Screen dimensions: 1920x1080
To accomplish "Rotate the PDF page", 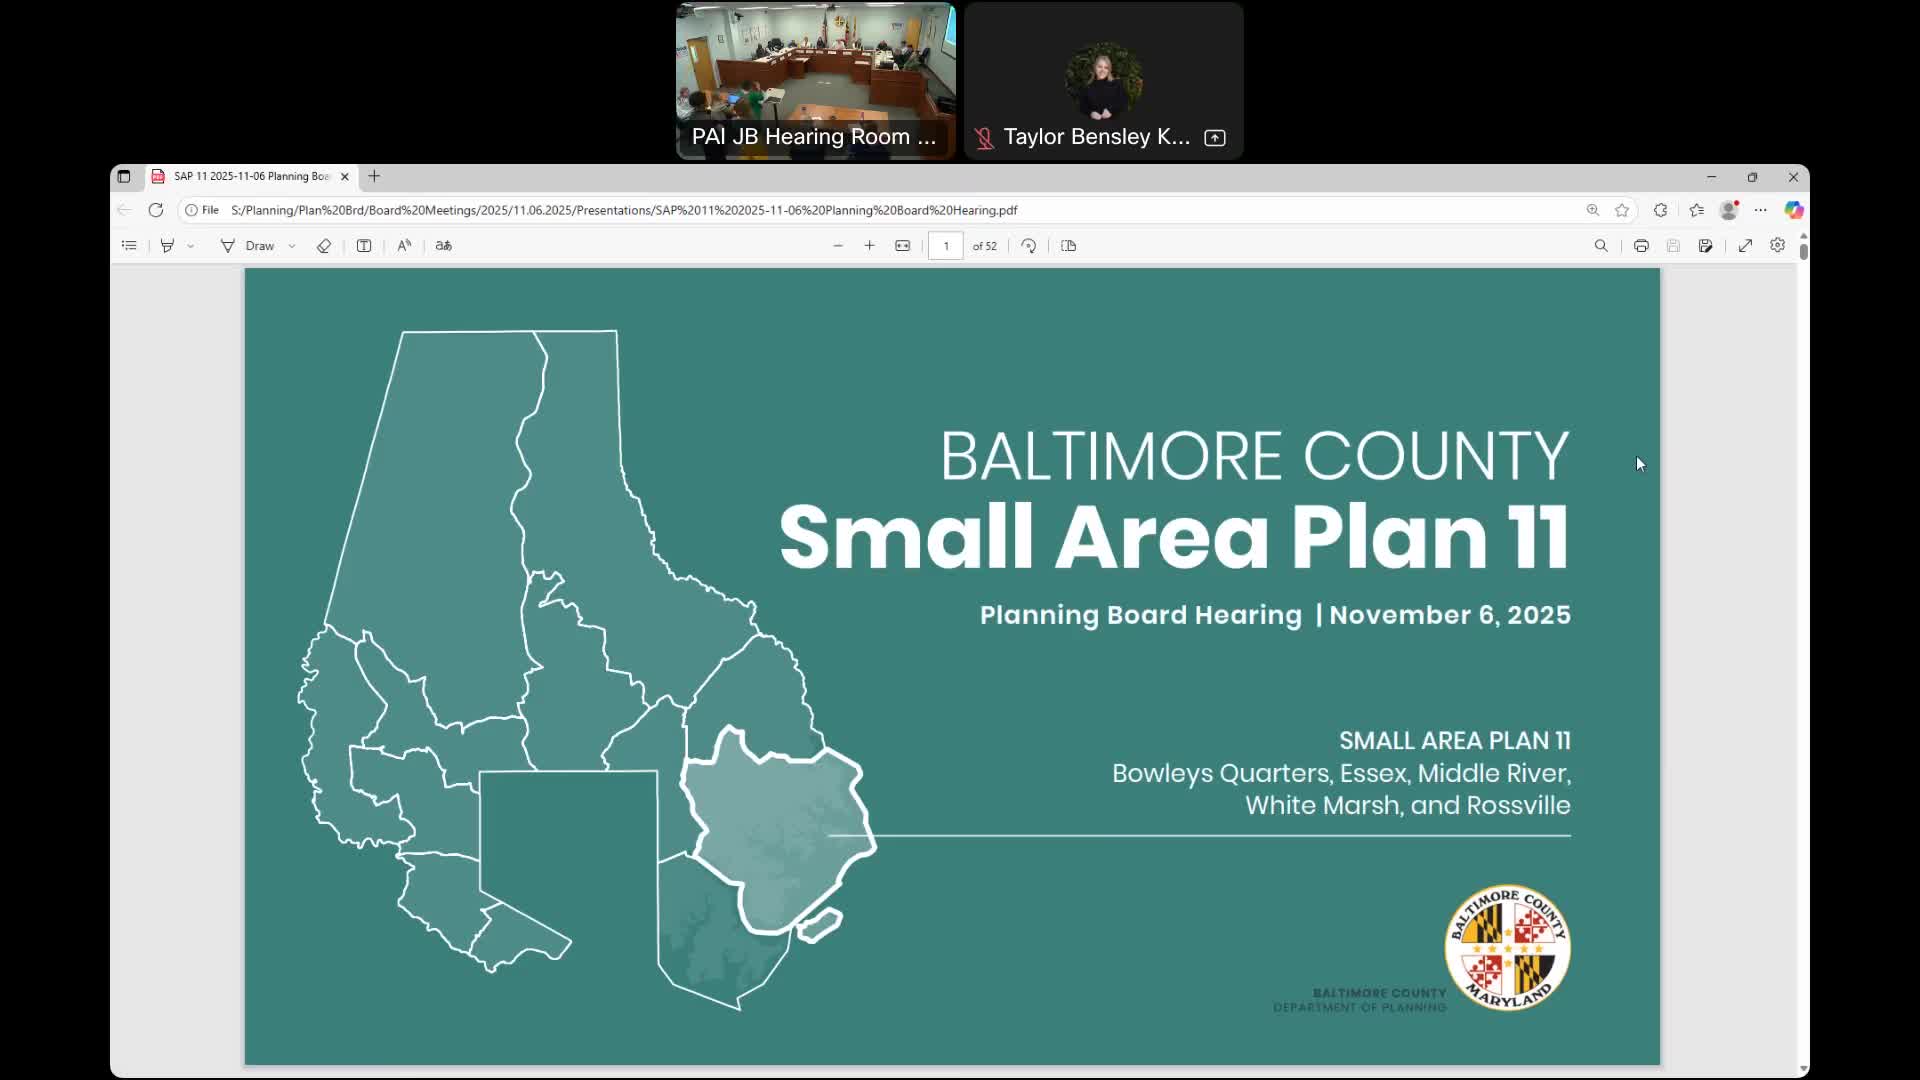I will click(1028, 246).
